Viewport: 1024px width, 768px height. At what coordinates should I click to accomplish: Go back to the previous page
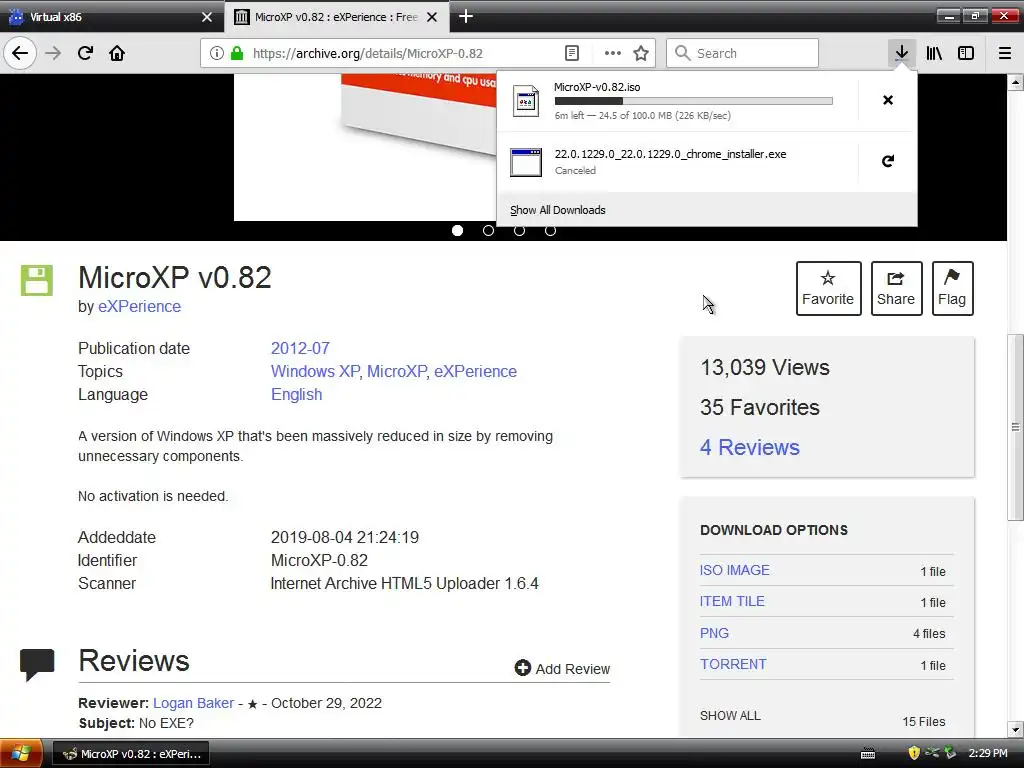coord(20,53)
